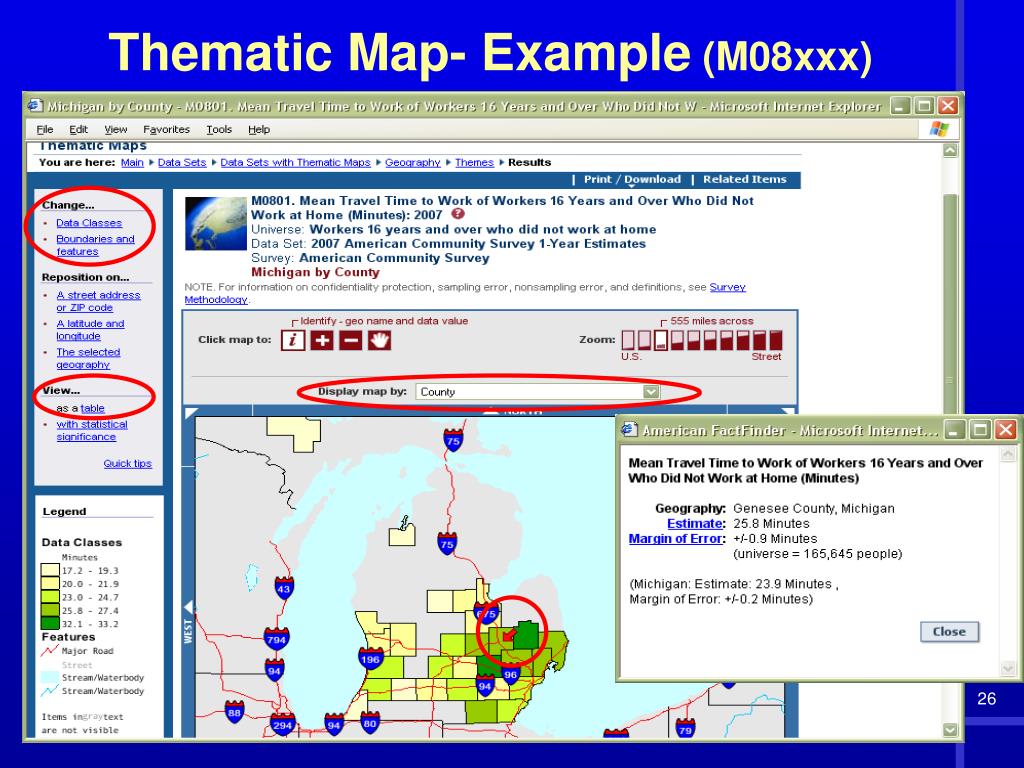Open Data Sets with Thematic Maps link
The image size is (1024, 768).
tap(295, 163)
